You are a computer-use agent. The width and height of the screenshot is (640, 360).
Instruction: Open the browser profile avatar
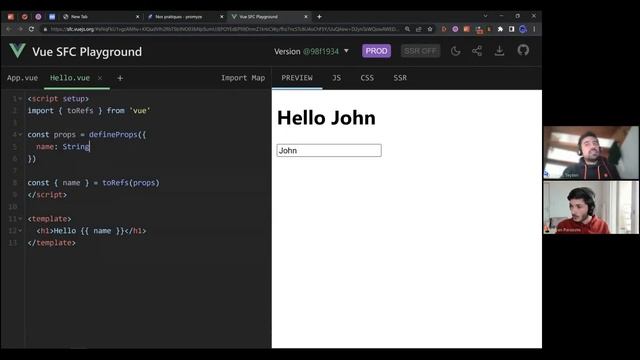[523, 29]
